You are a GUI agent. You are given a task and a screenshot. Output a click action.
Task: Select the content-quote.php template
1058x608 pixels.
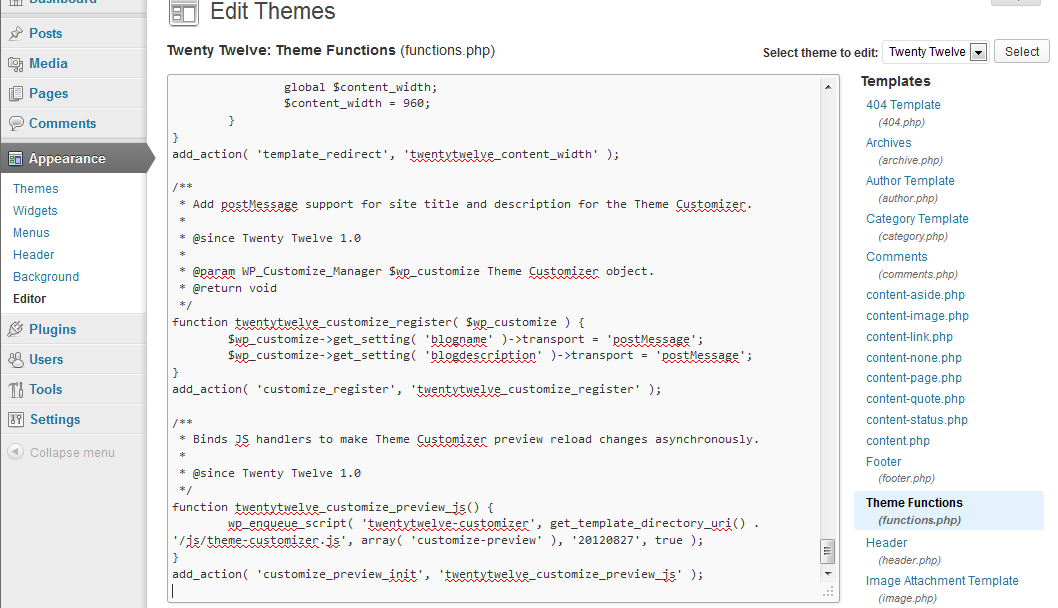point(914,398)
